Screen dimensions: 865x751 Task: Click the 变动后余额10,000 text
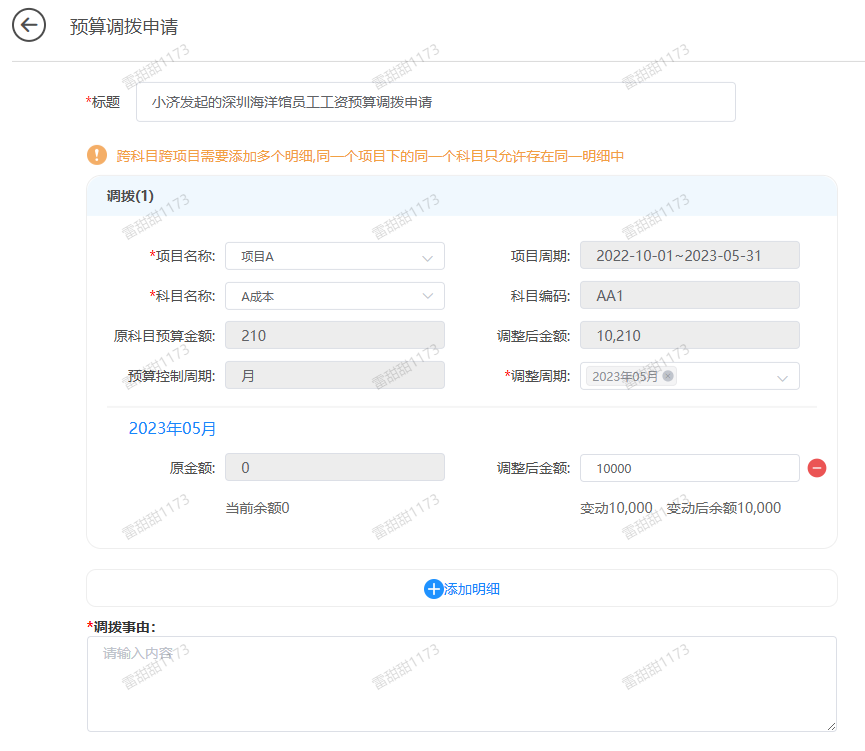724,508
